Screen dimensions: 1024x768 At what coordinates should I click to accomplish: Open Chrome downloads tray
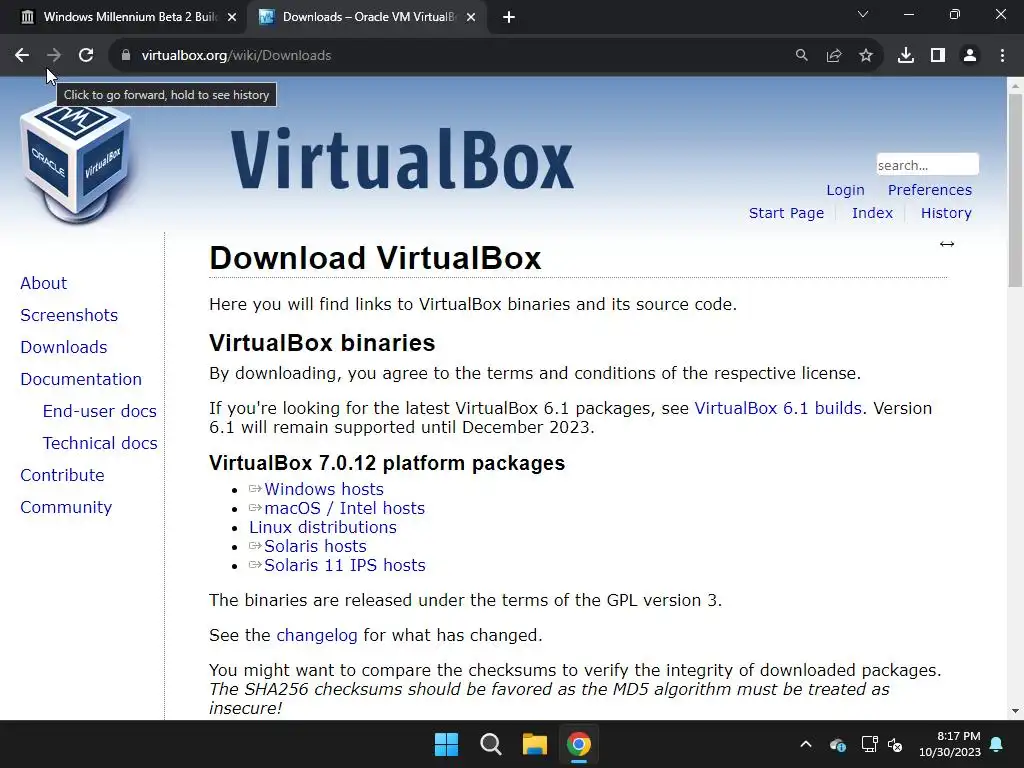(x=906, y=56)
